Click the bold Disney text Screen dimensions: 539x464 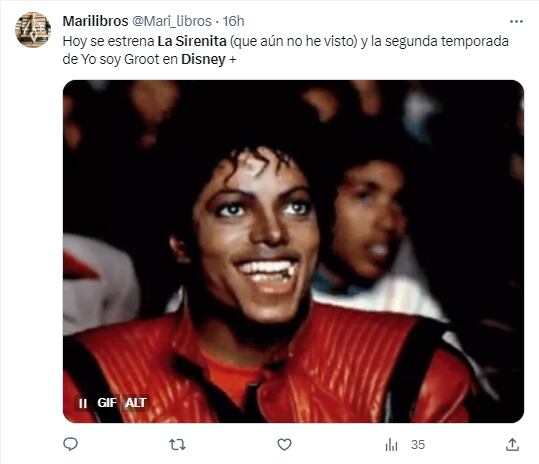click(203, 59)
